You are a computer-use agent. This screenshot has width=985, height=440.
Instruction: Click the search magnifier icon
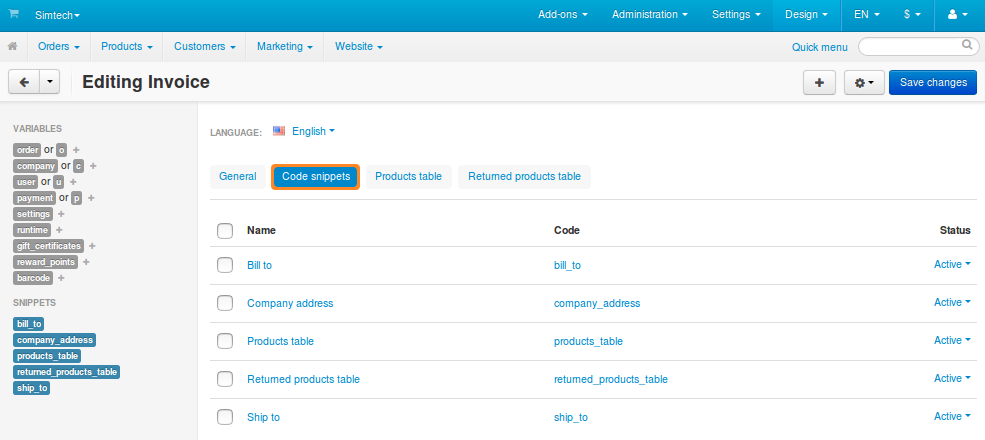(967, 45)
